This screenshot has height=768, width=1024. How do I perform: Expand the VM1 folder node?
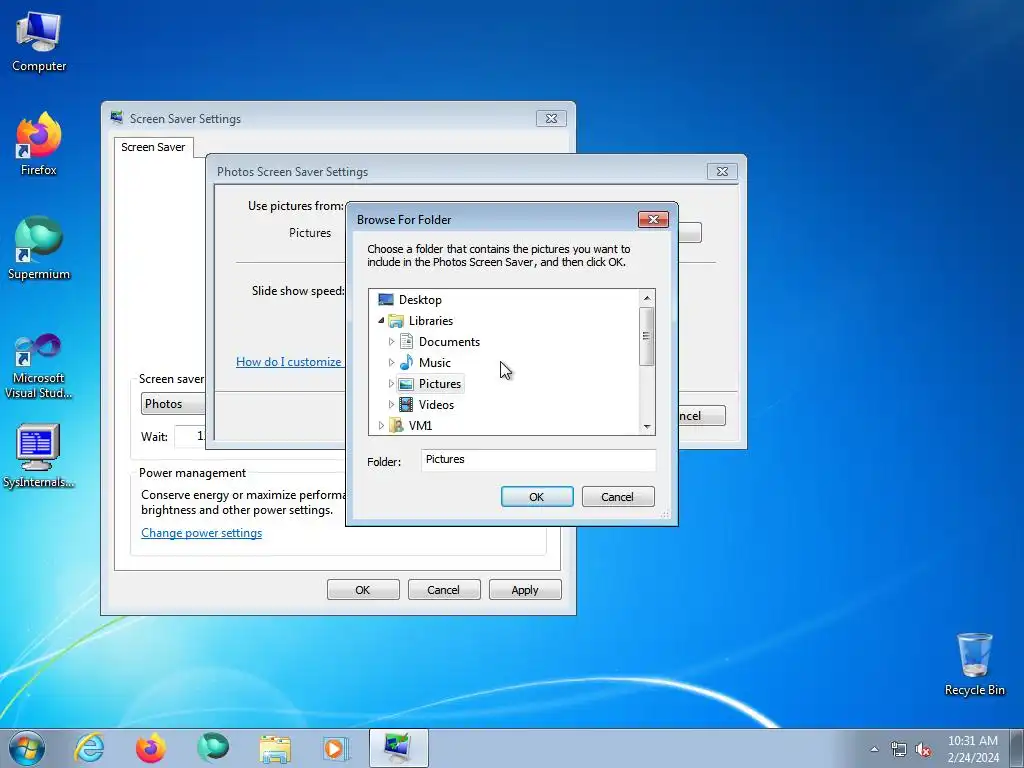(381, 426)
